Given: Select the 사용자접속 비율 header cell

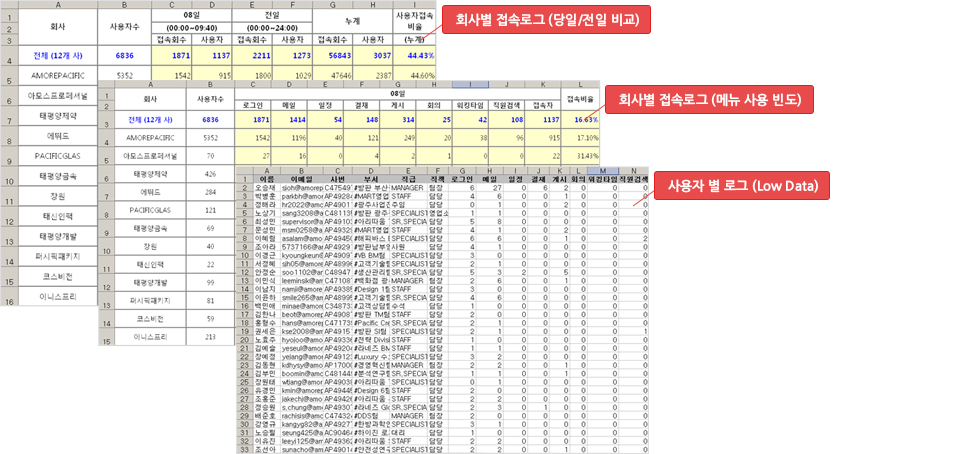Looking at the screenshot, I should (x=415, y=20).
